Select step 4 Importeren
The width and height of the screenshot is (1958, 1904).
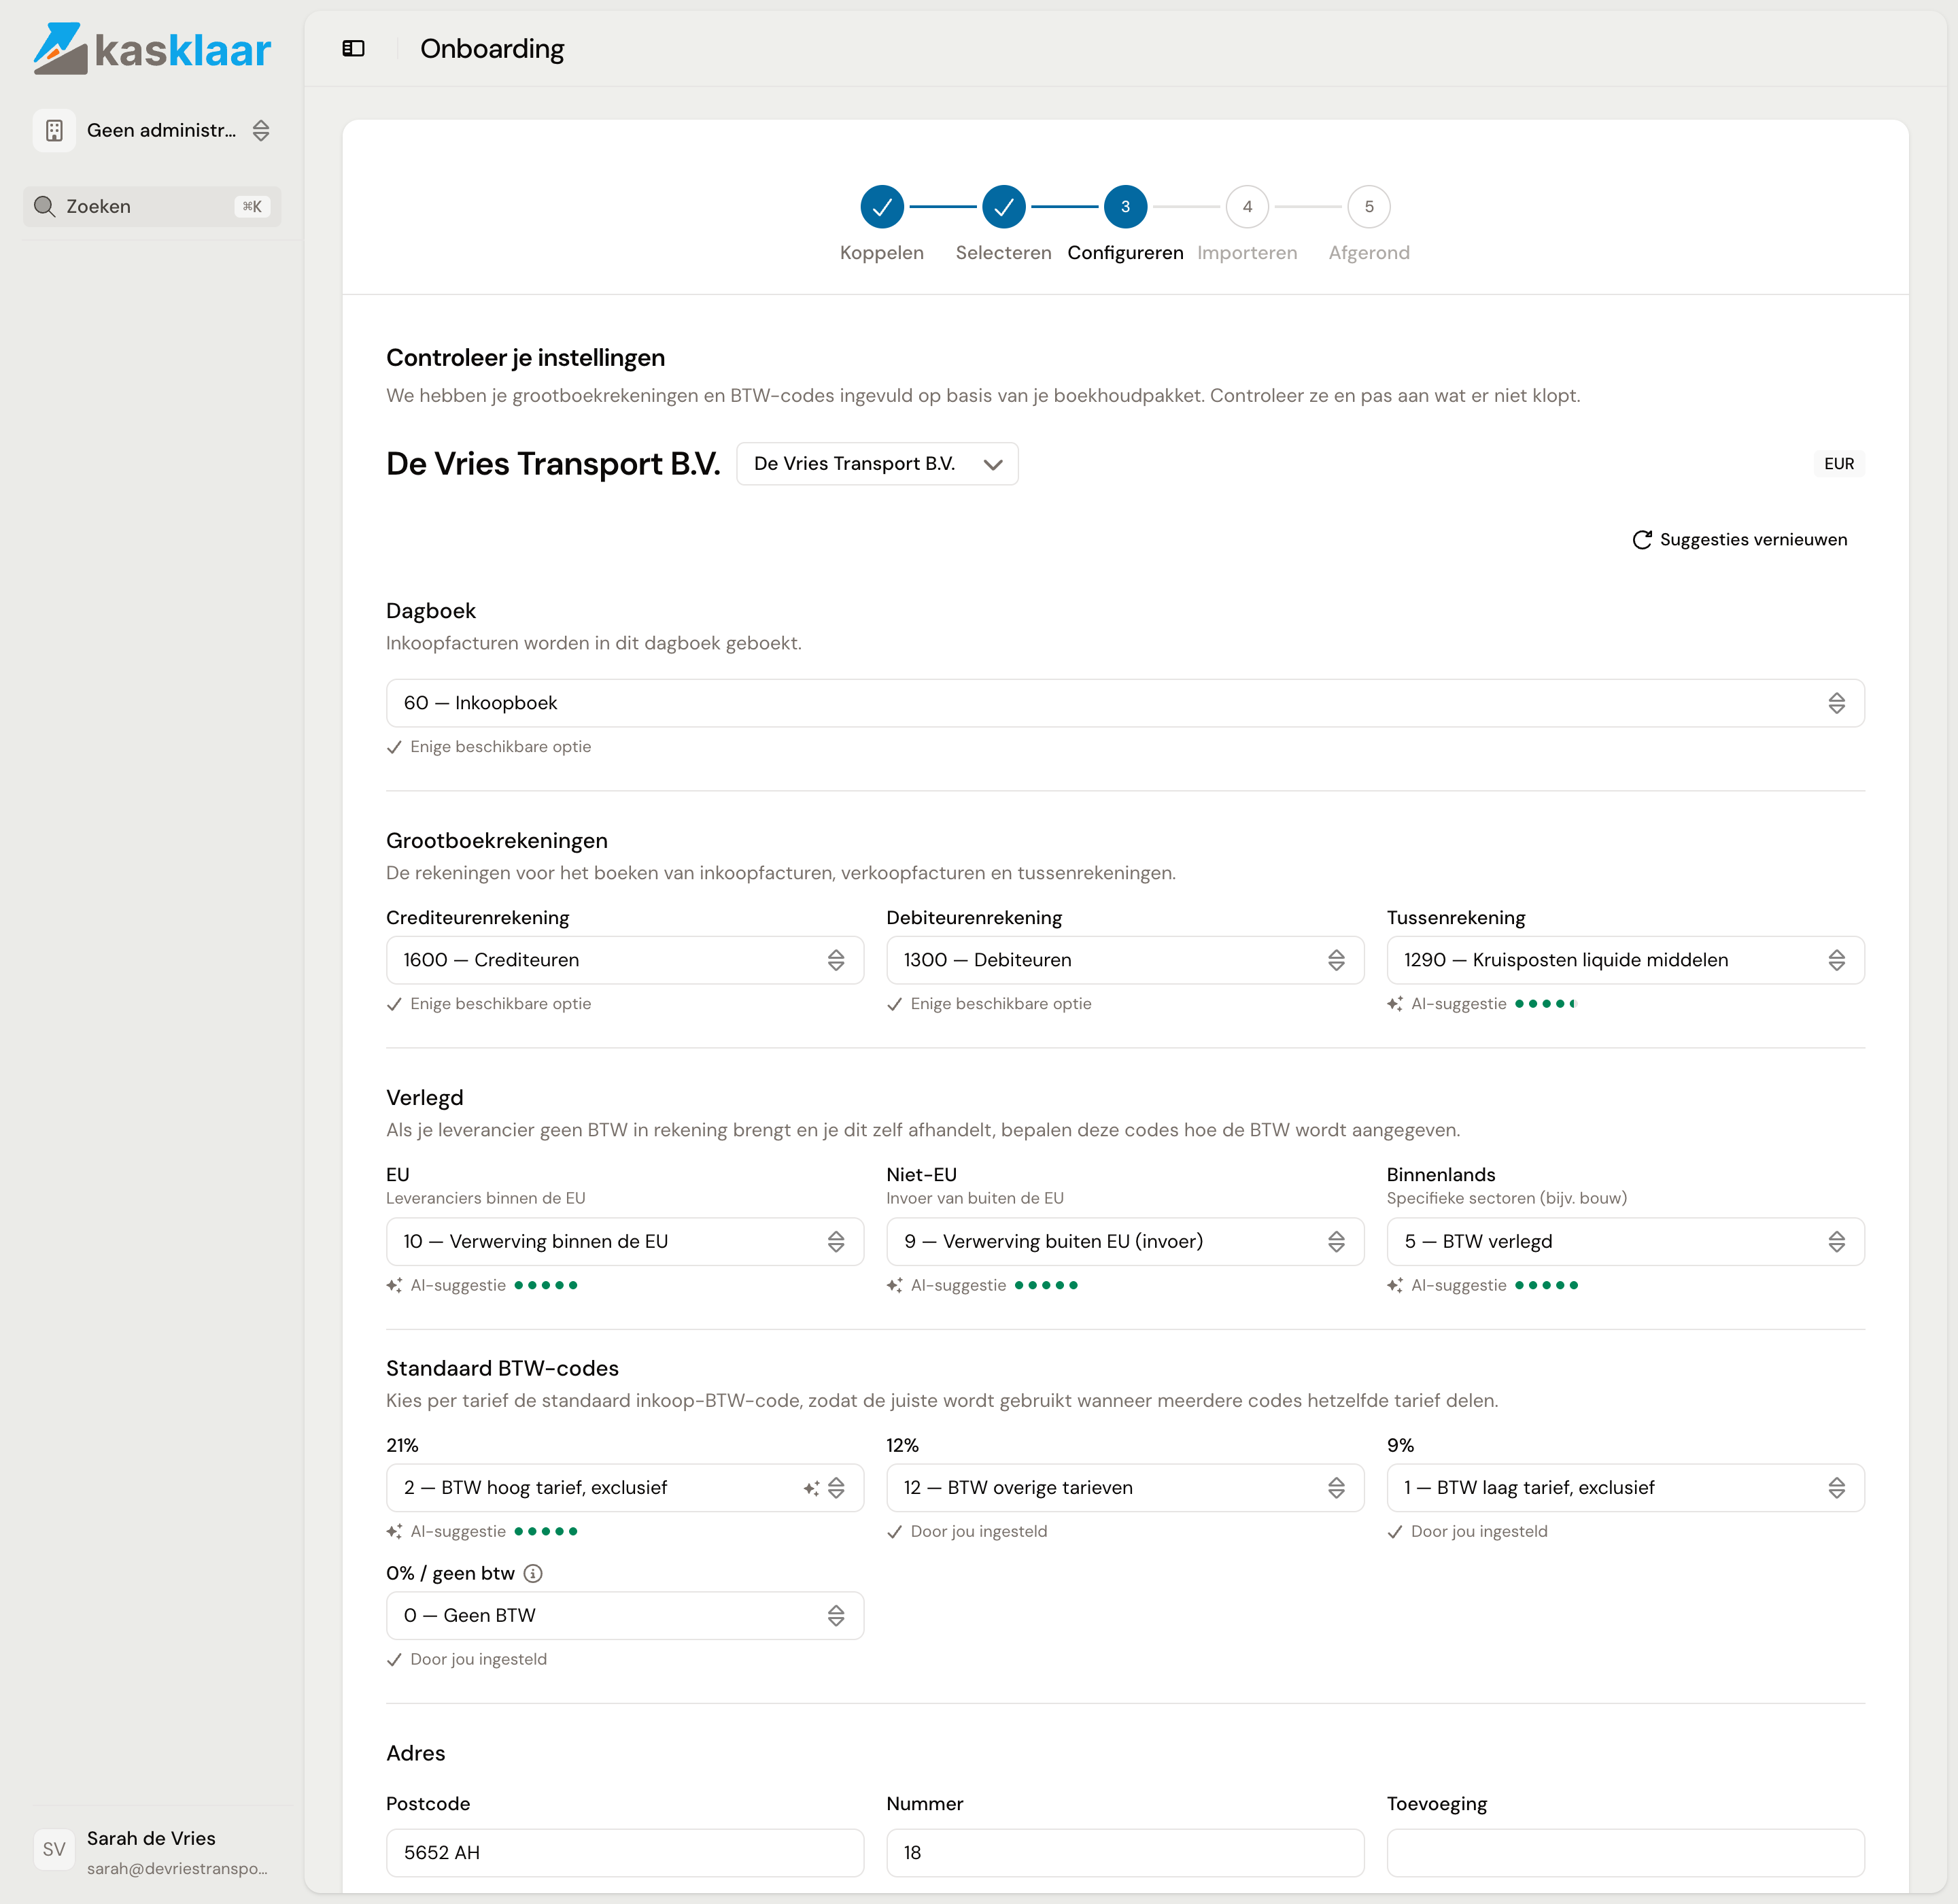tap(1247, 207)
